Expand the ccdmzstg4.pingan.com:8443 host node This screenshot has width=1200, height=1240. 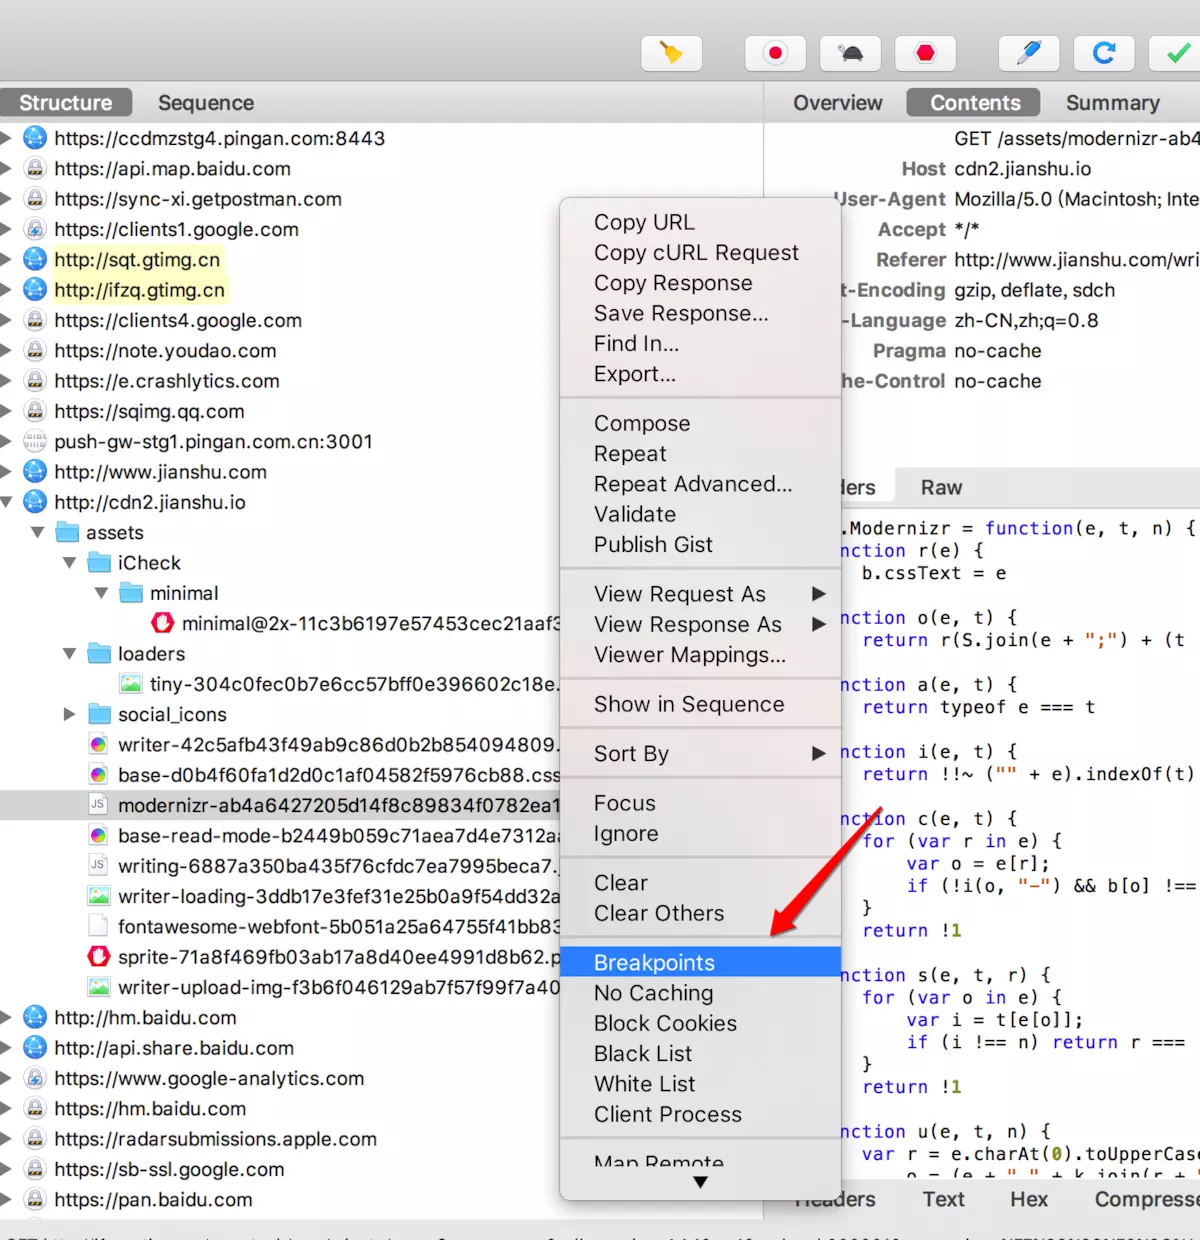(6, 138)
